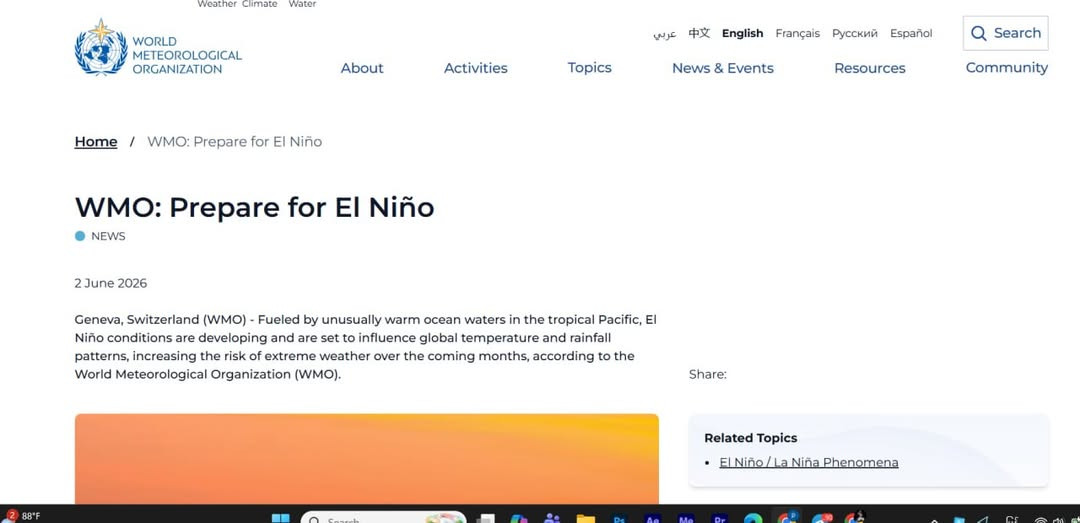Launch Premiere Pro (Pr) from the taskbar

[x=720, y=518]
